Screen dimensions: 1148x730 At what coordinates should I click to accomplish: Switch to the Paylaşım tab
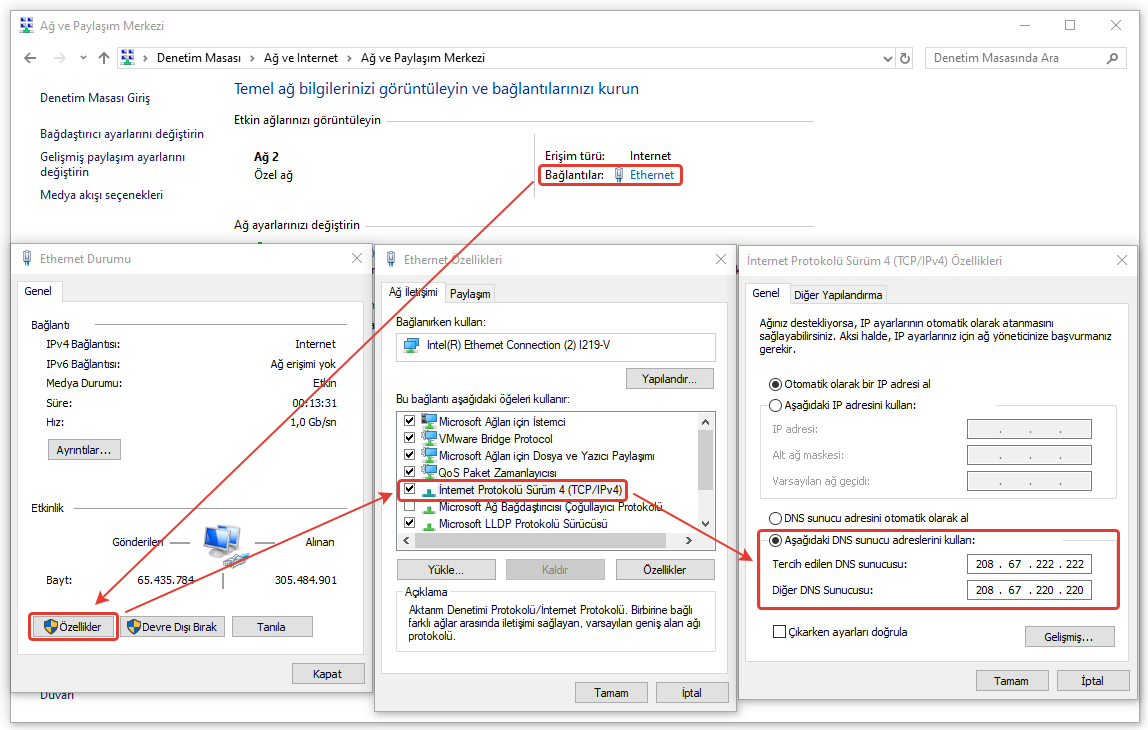(x=469, y=294)
